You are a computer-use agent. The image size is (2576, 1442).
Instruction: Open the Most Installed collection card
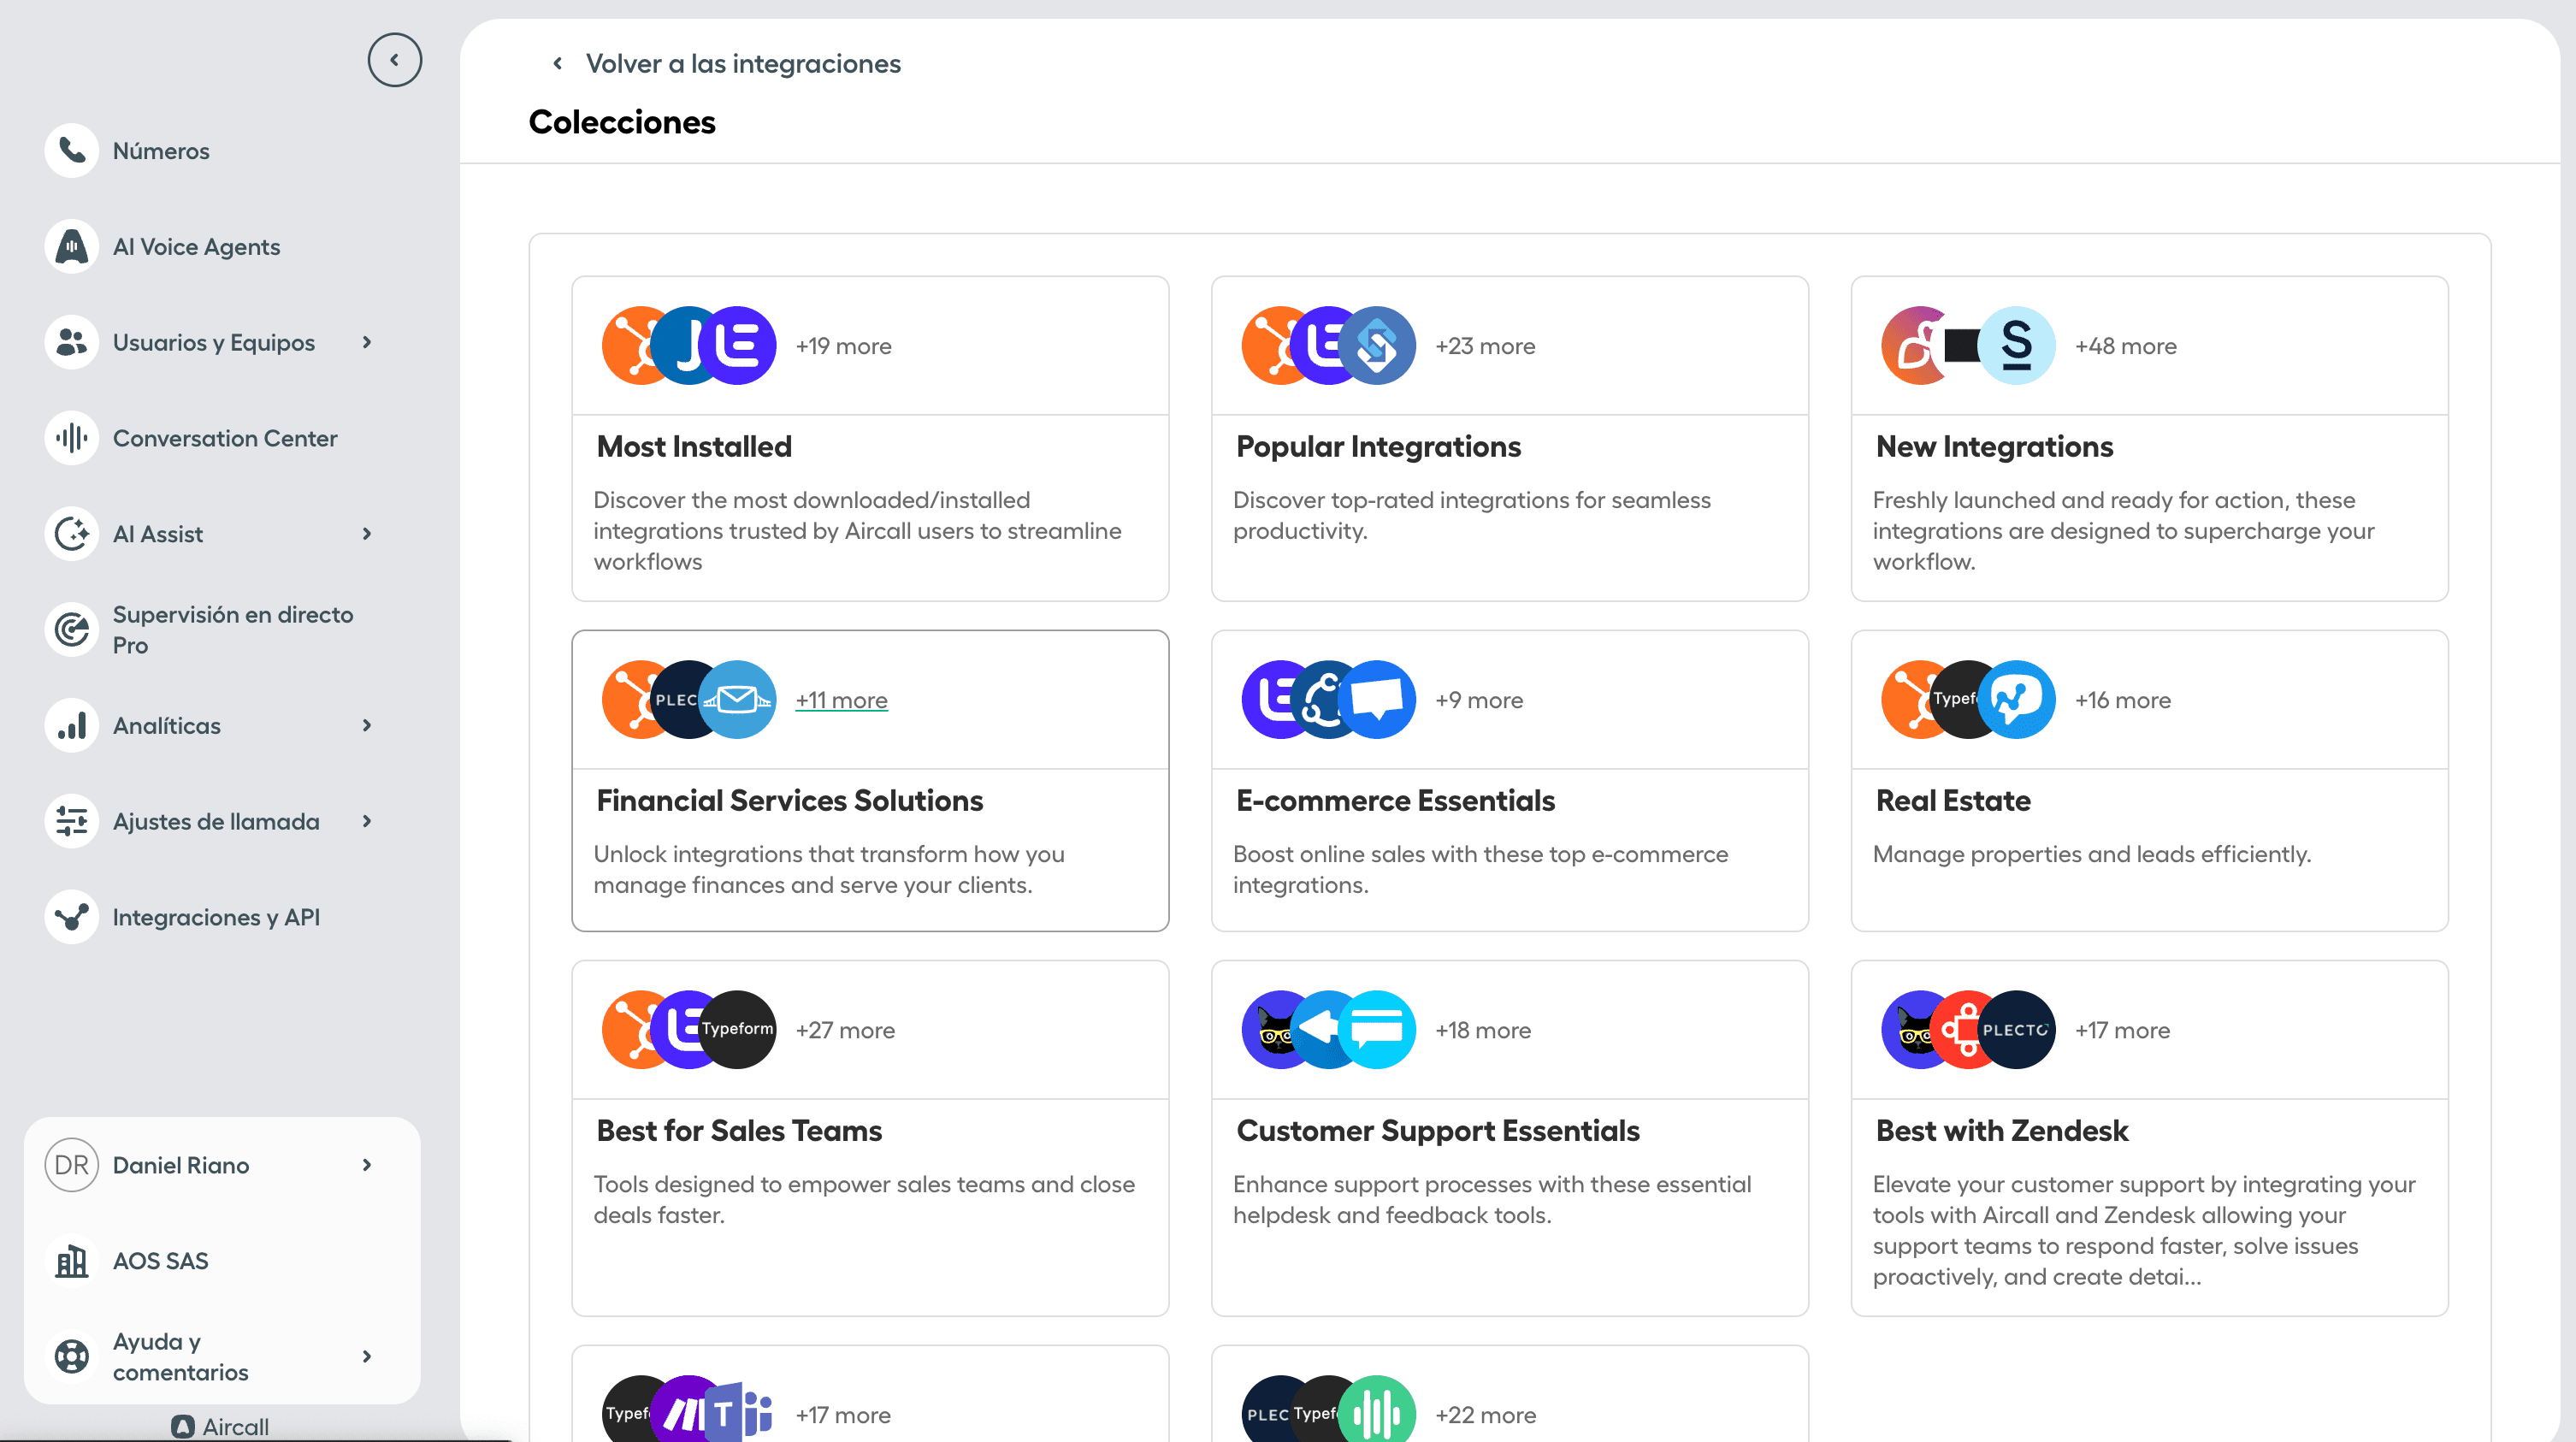869,447
